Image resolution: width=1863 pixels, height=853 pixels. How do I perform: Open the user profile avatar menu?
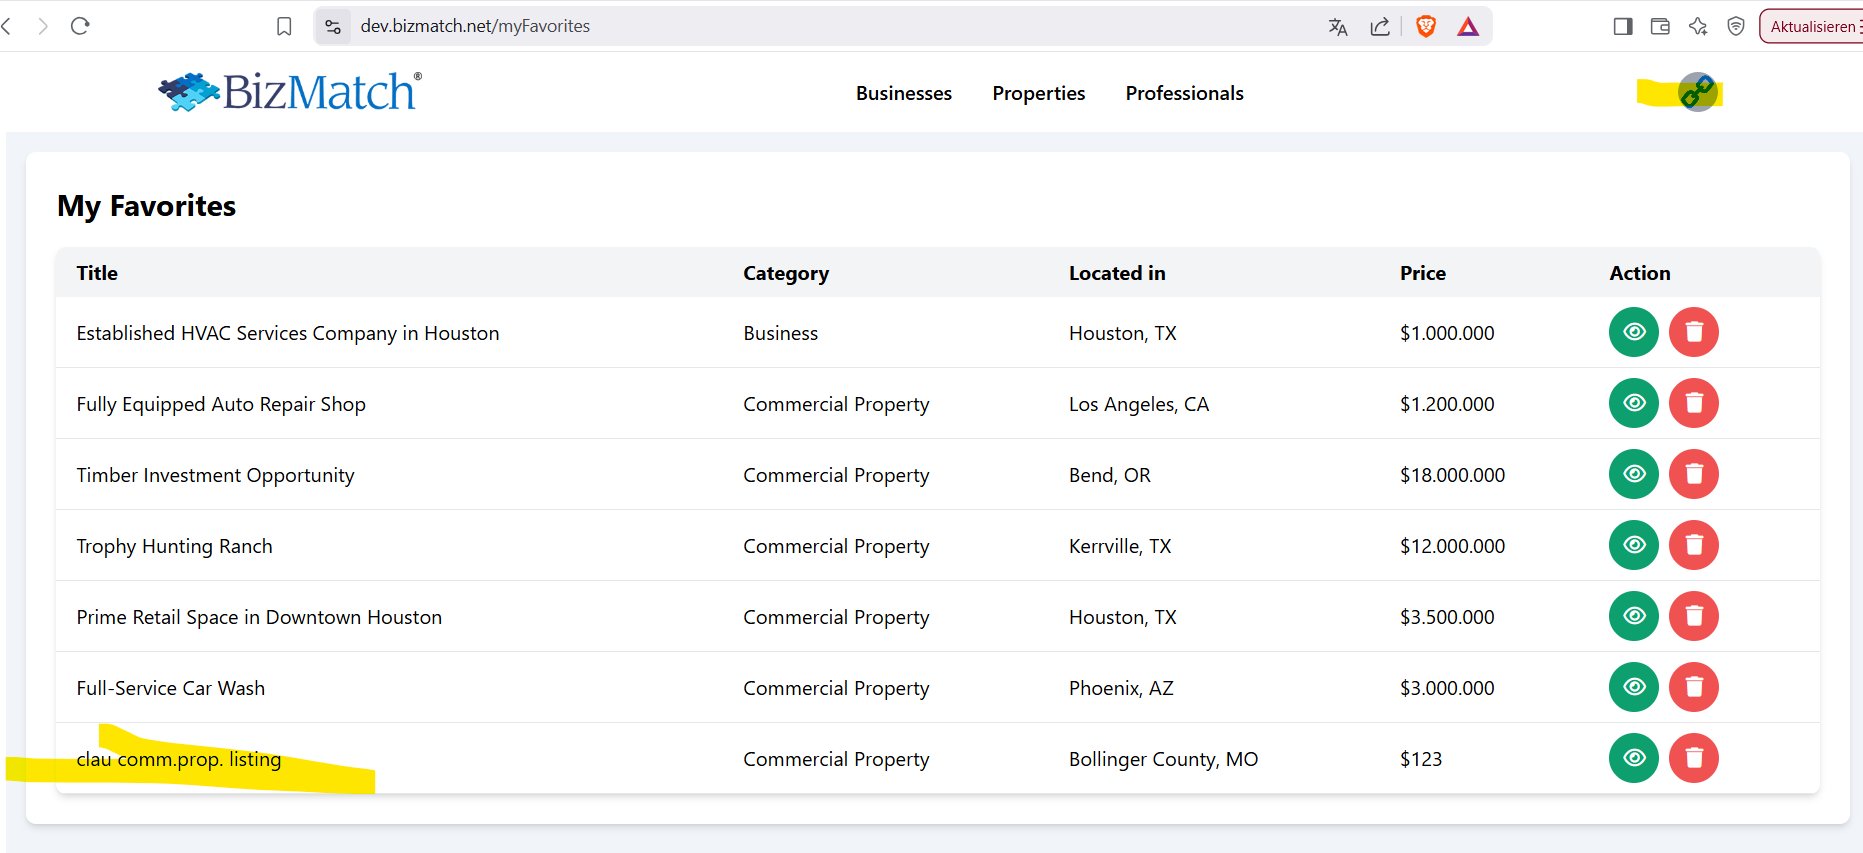[1697, 93]
